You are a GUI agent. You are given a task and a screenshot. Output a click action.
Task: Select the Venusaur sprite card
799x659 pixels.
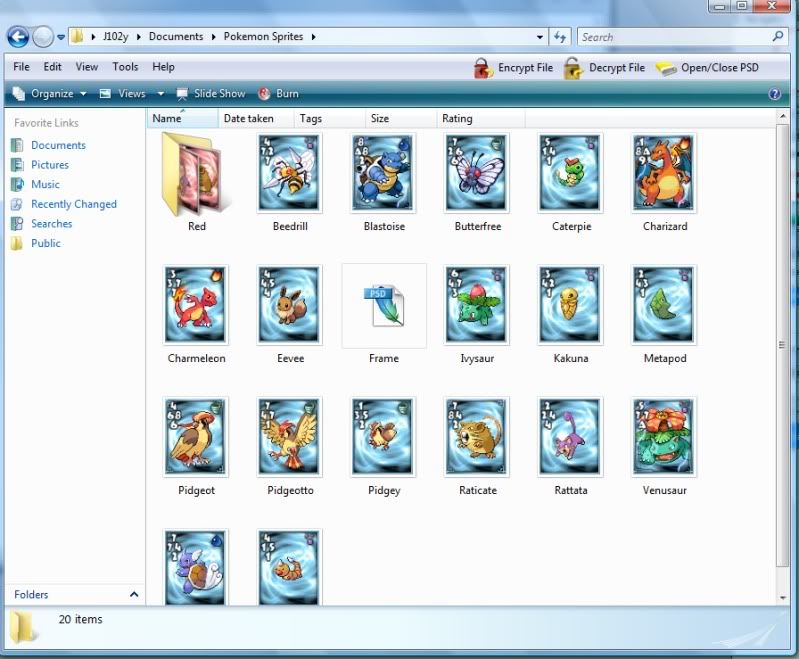click(664, 437)
